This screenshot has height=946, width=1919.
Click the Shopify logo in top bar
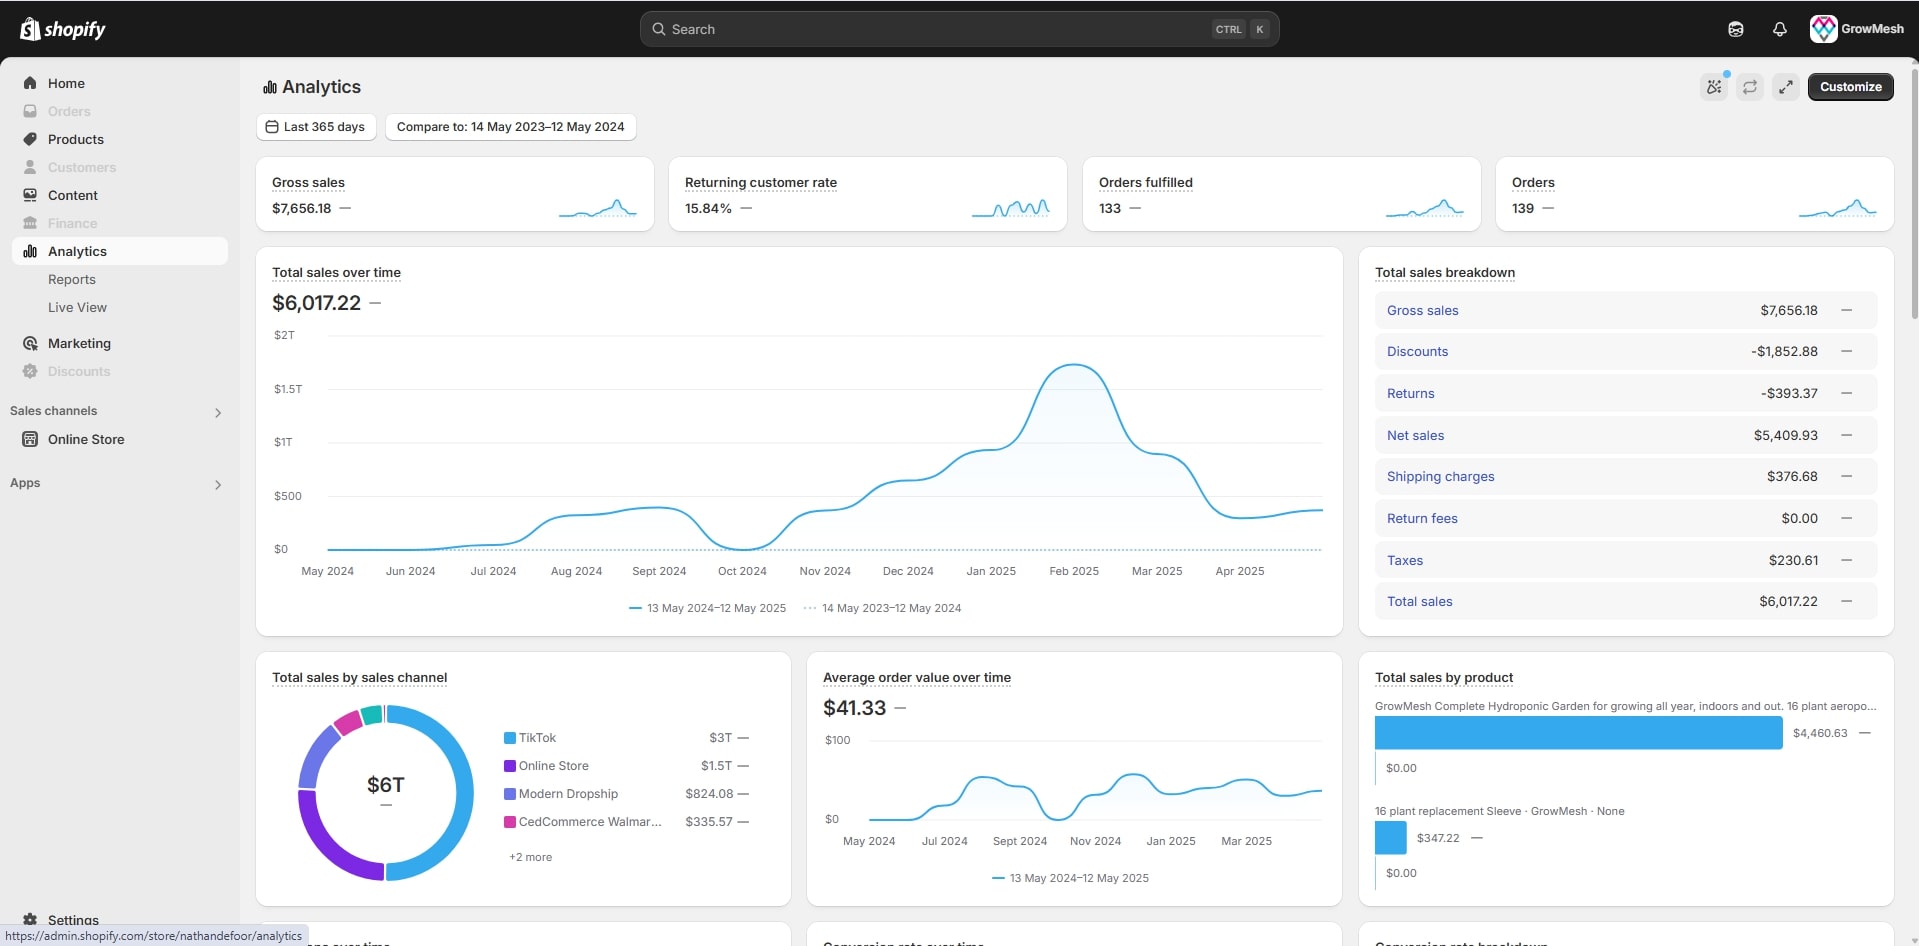pos(62,29)
